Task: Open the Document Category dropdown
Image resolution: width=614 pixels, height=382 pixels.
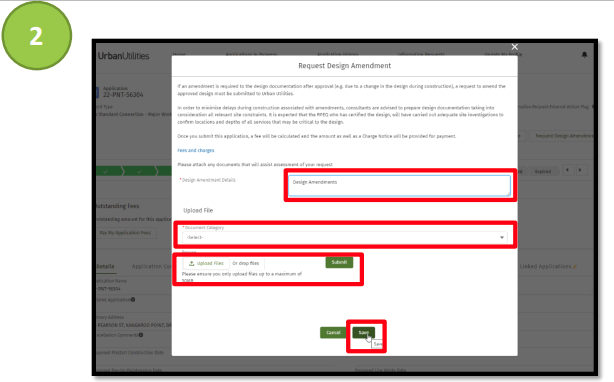Action: click(345, 237)
